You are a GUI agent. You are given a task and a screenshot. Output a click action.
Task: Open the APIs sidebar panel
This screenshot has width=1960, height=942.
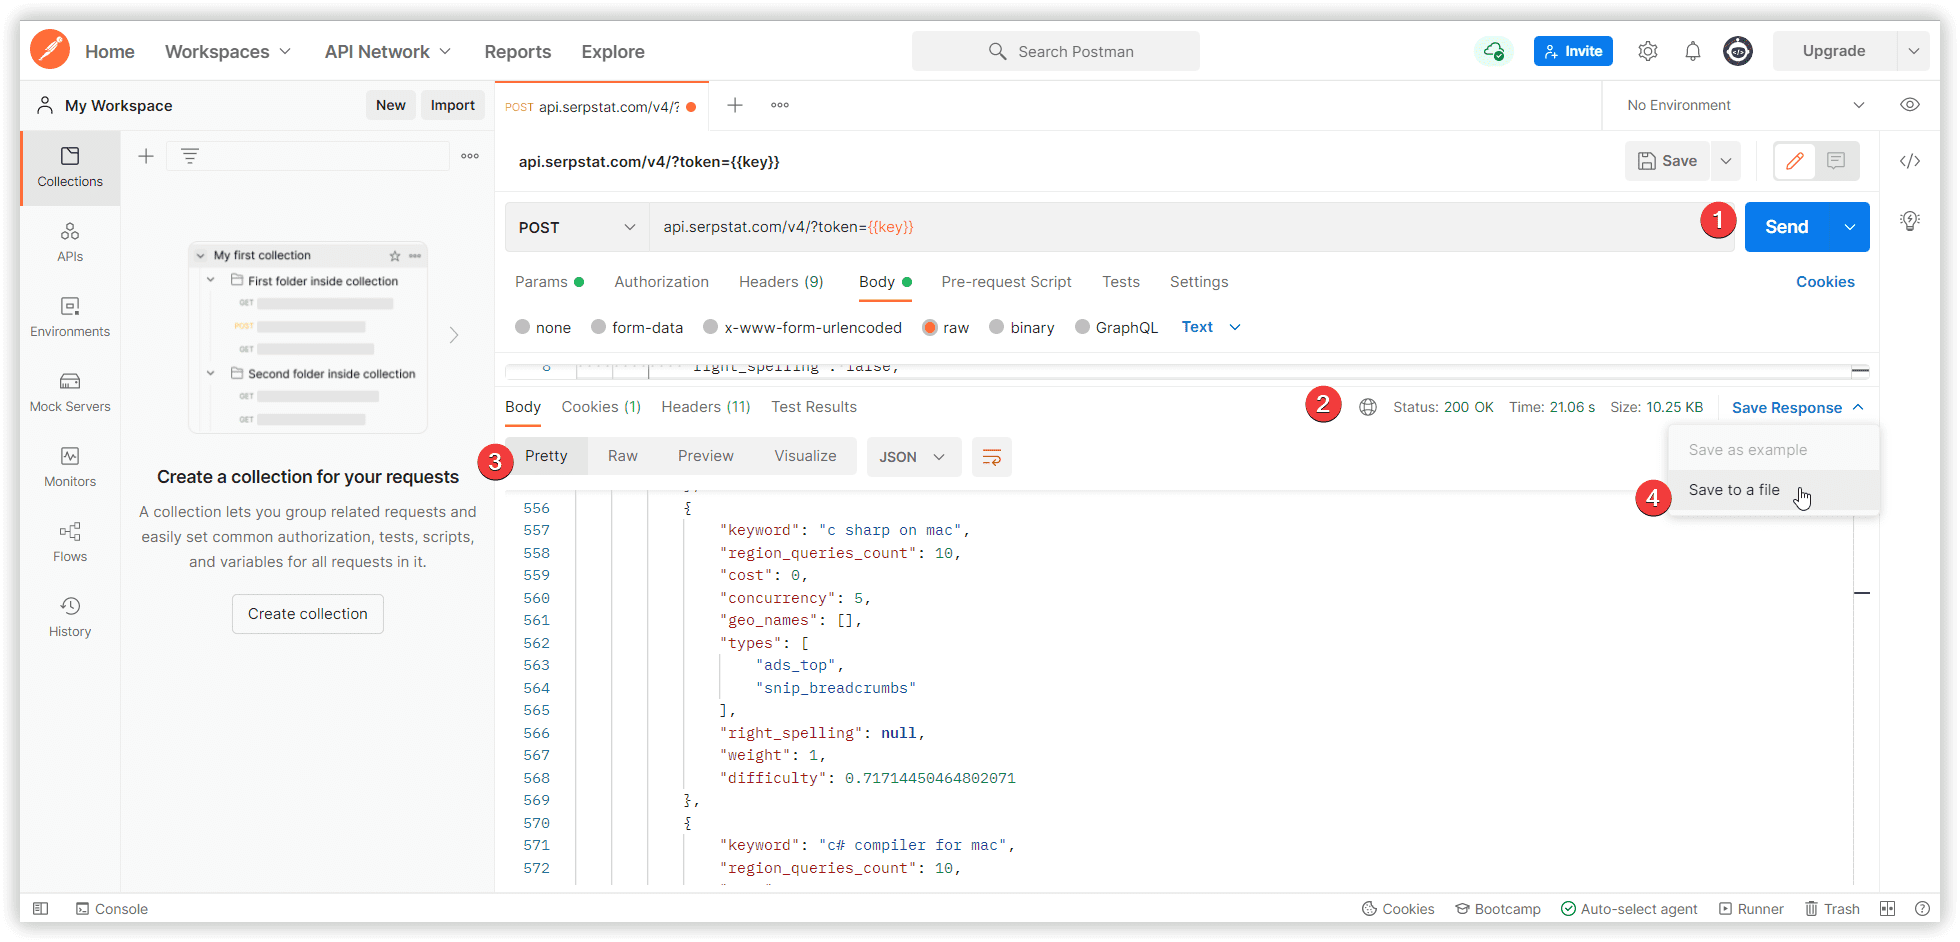click(x=70, y=242)
